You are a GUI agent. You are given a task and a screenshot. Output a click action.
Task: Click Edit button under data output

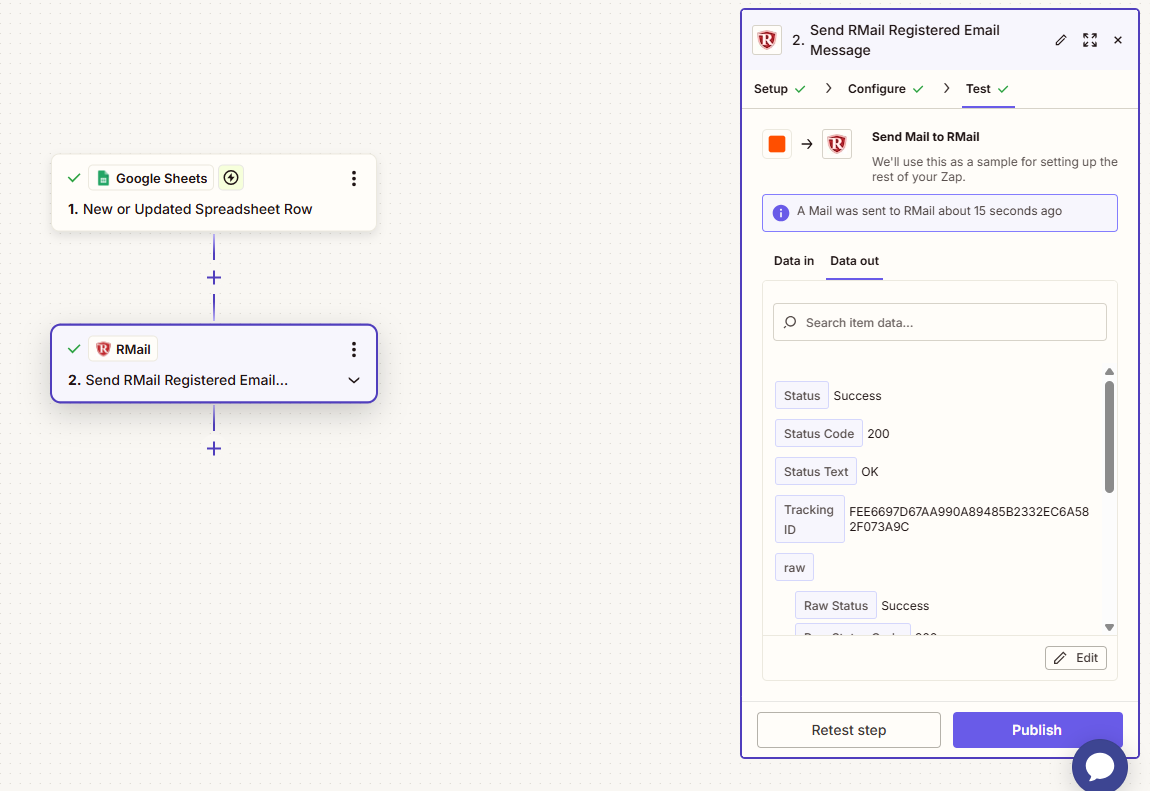[x=1076, y=658]
